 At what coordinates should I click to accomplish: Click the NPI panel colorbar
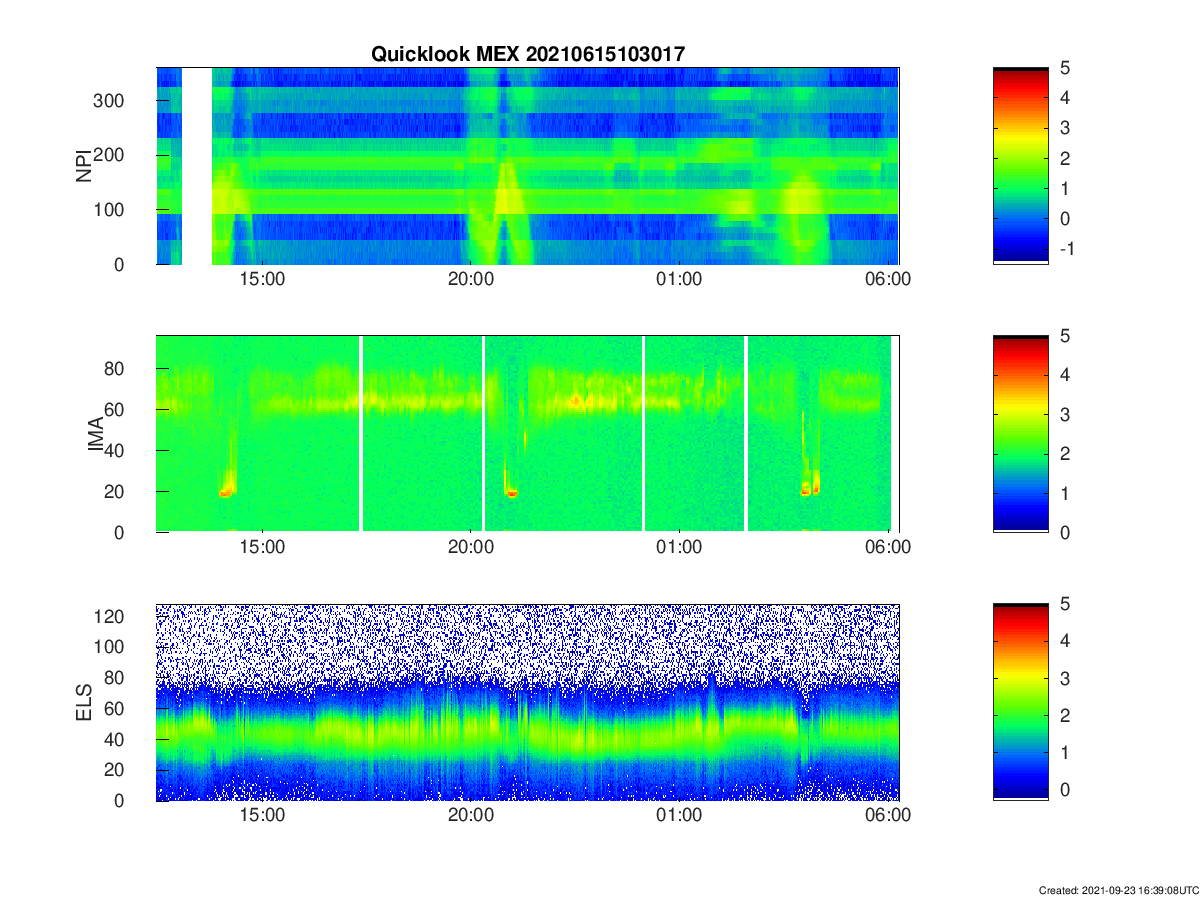coord(1020,166)
